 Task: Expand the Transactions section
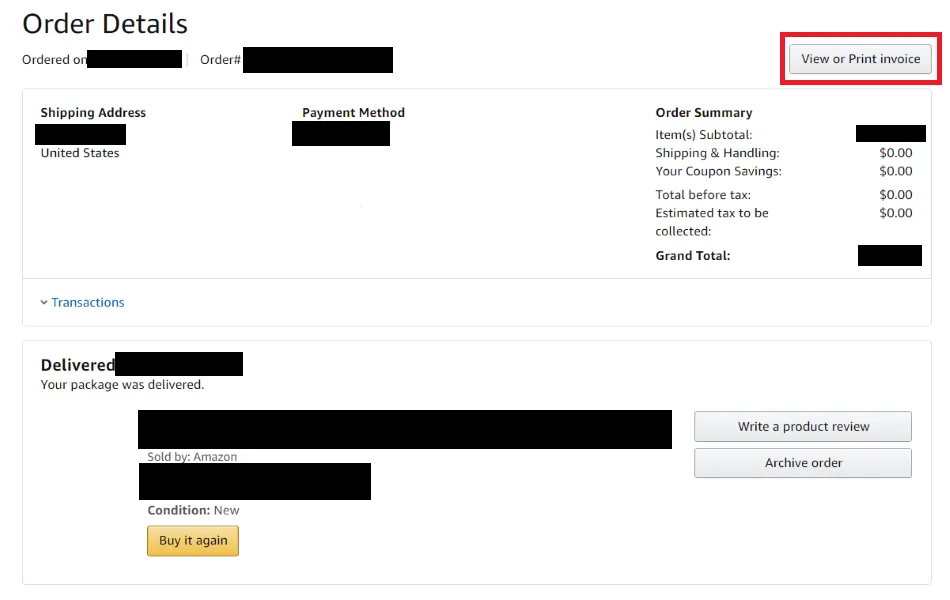tap(88, 302)
